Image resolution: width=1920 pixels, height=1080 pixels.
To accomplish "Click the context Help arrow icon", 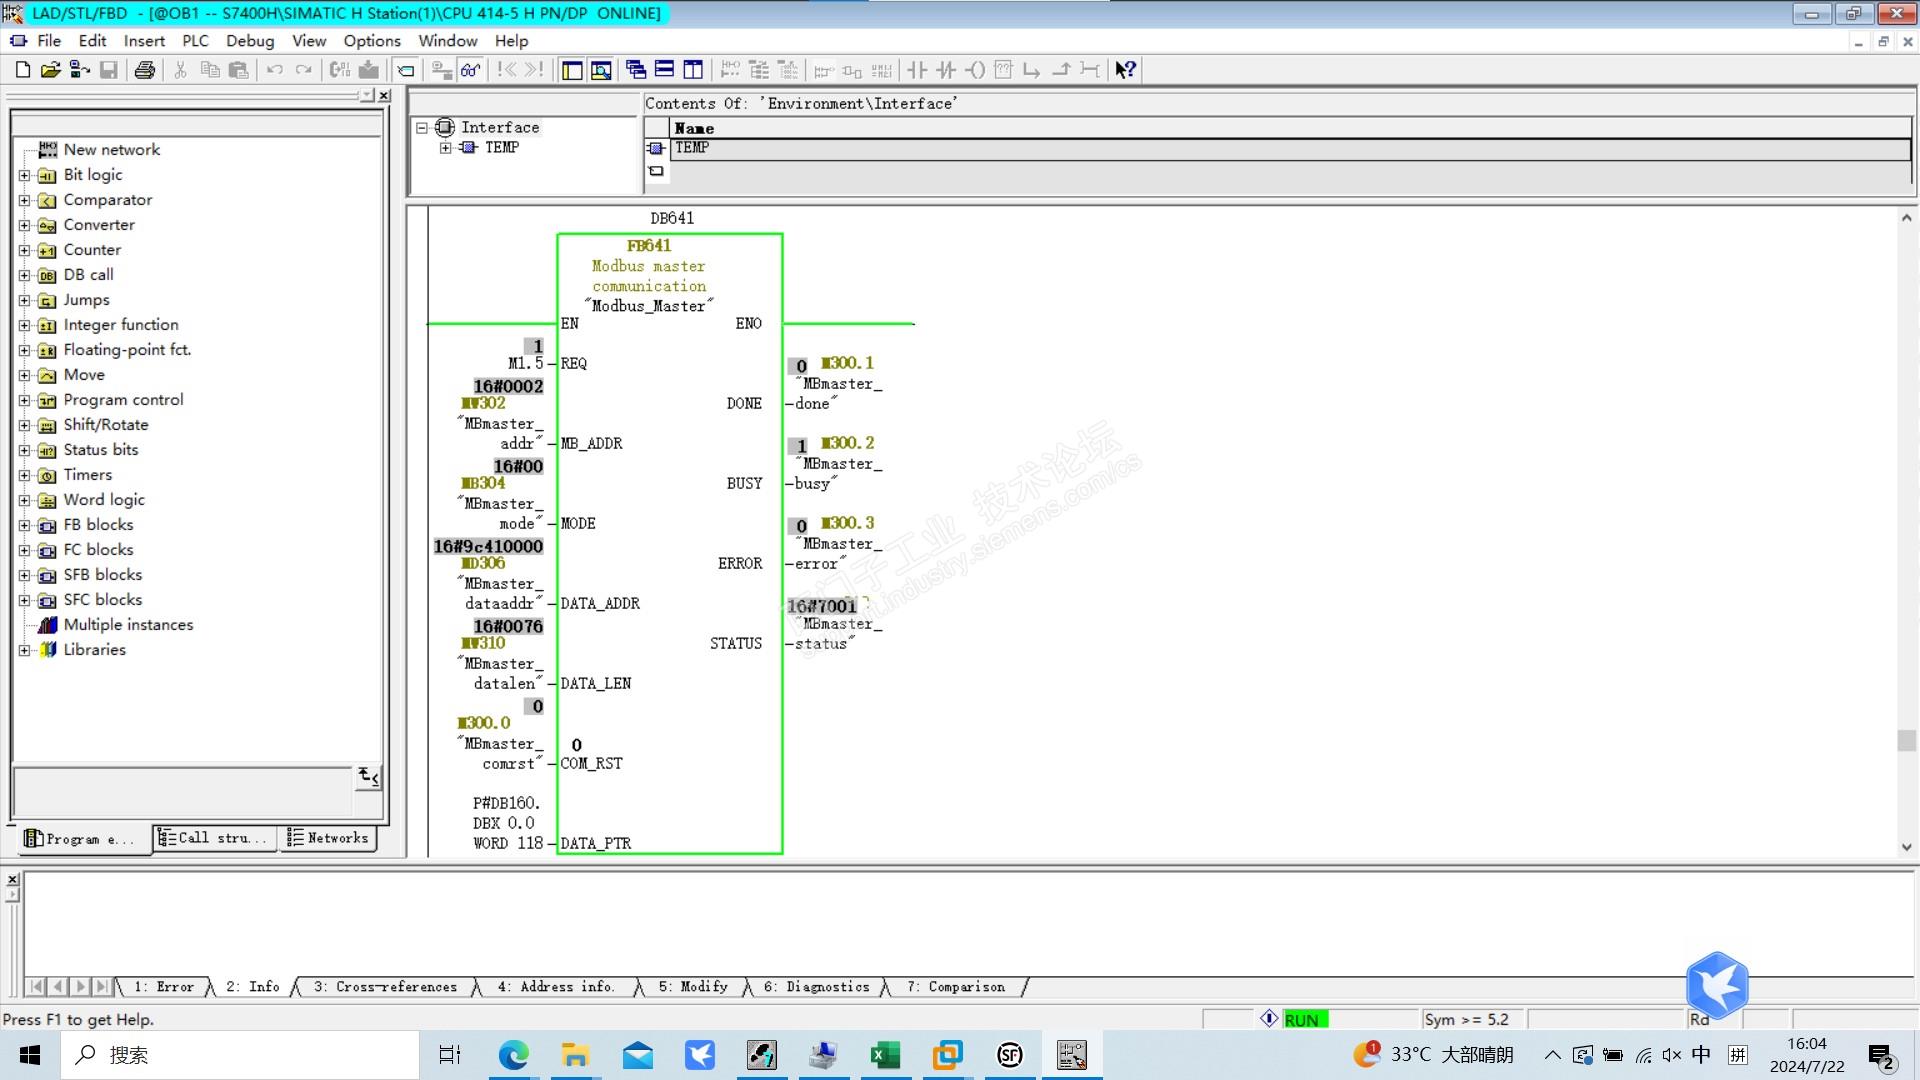I will [x=1125, y=70].
